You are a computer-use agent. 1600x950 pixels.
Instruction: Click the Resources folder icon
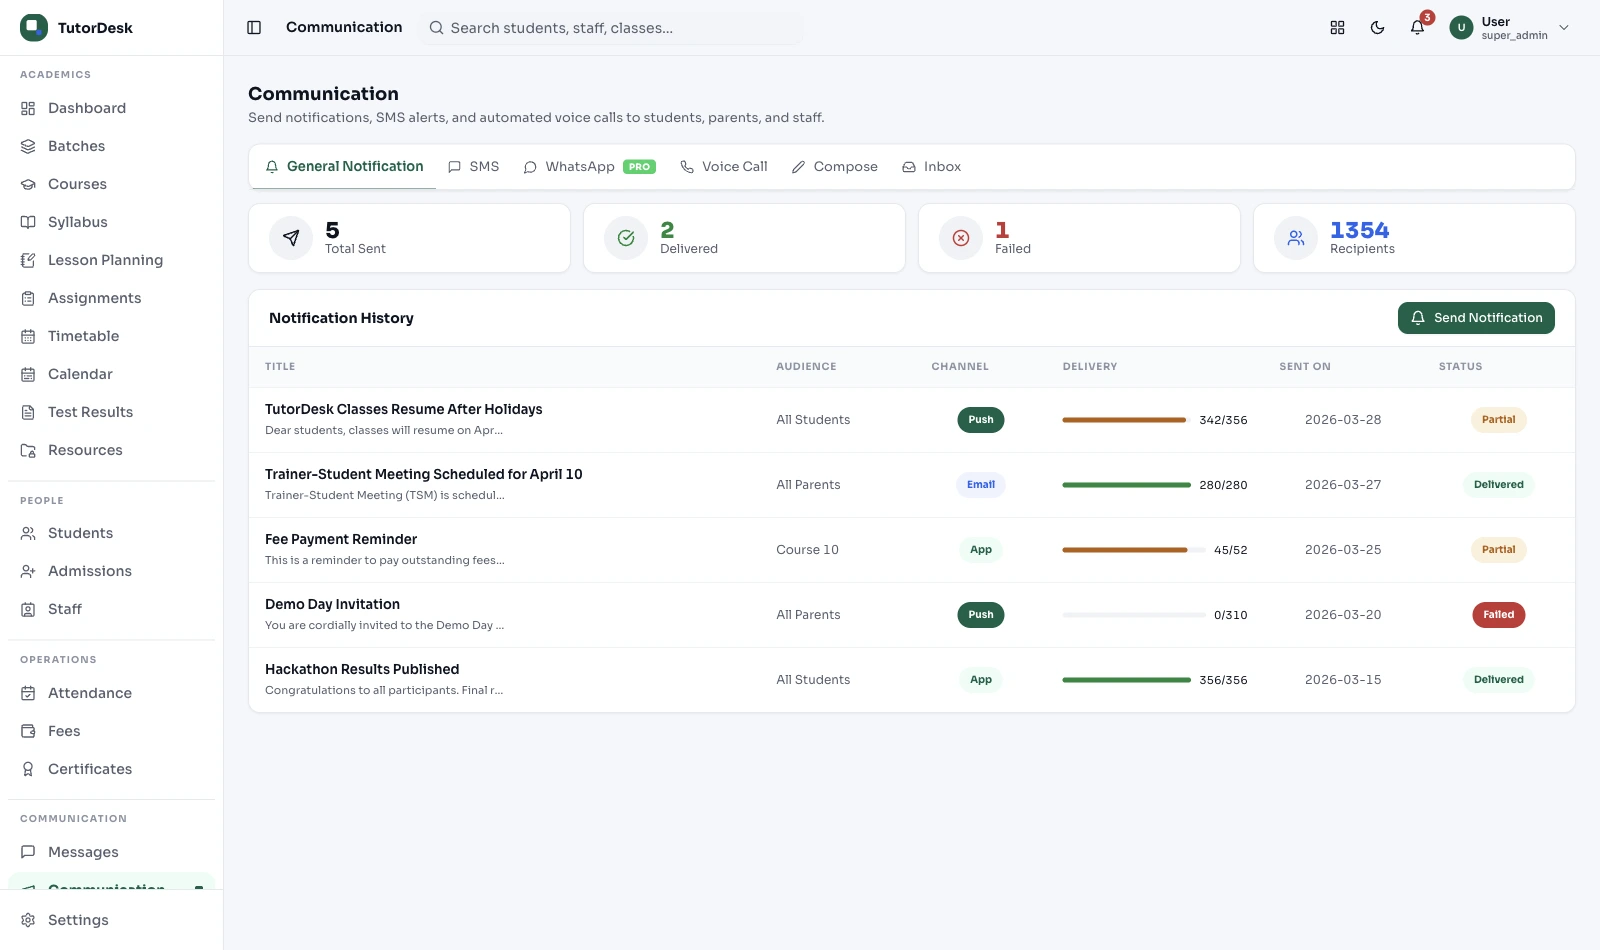(x=28, y=450)
